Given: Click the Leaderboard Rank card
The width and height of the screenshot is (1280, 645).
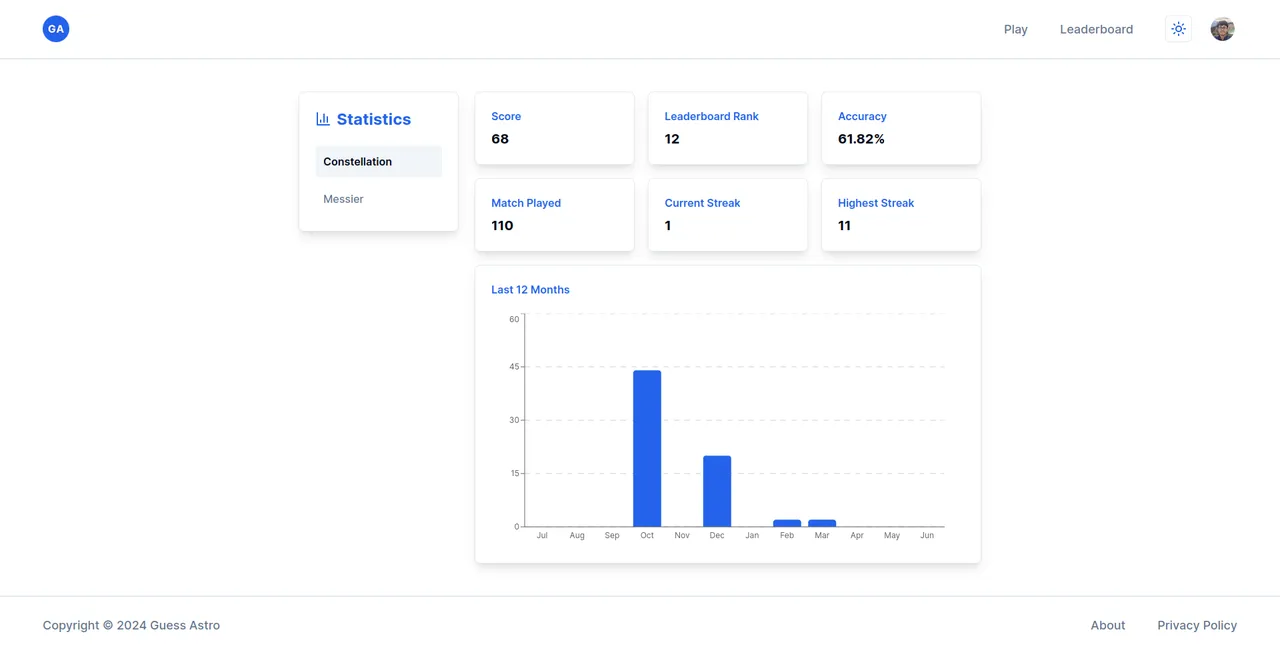Looking at the screenshot, I should (x=727, y=128).
